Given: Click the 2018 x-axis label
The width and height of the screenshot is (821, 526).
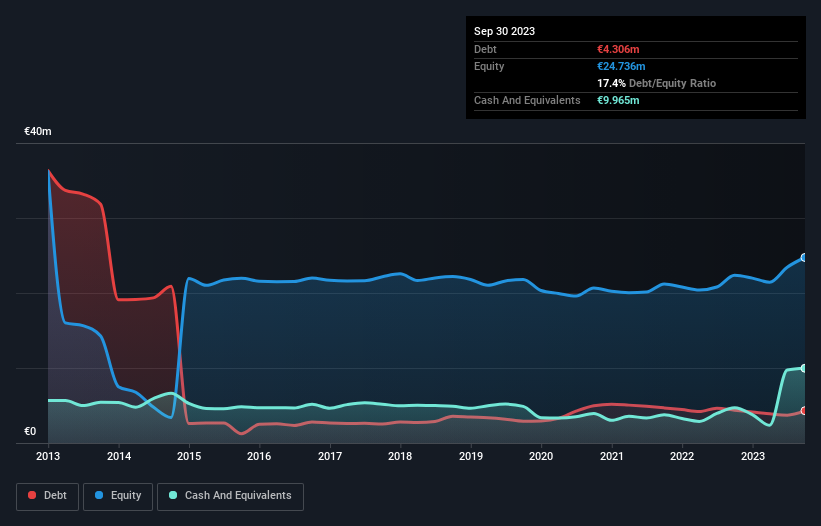Looking at the screenshot, I should (x=400, y=456).
